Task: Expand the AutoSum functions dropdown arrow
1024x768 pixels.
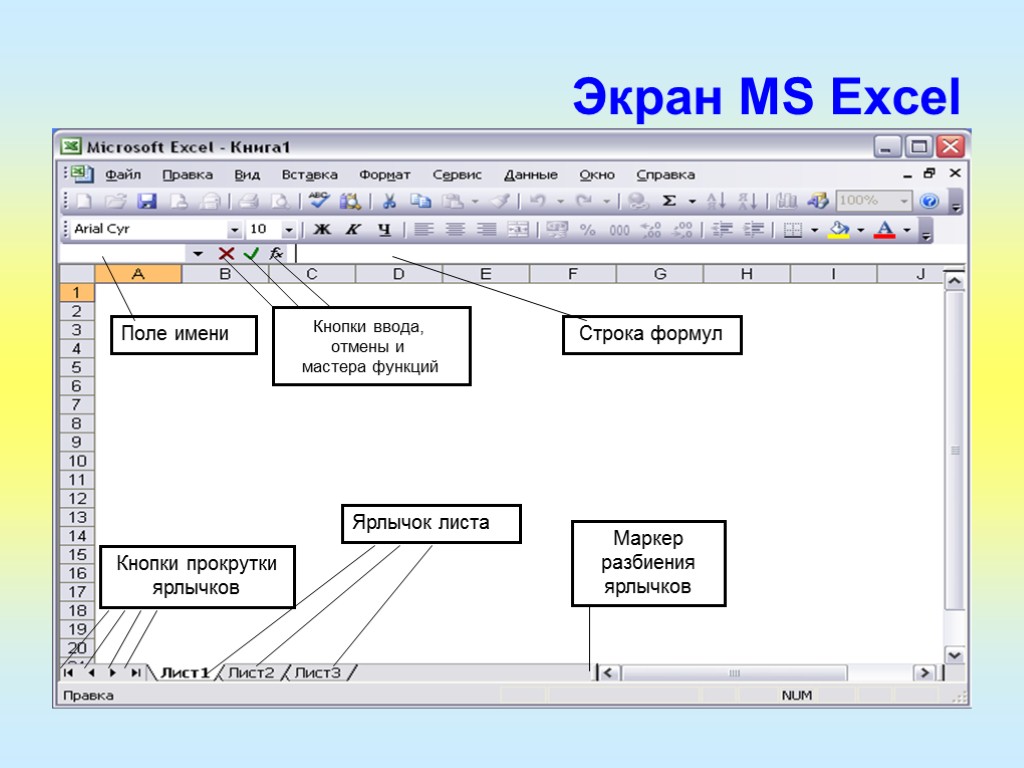Action: tap(692, 201)
